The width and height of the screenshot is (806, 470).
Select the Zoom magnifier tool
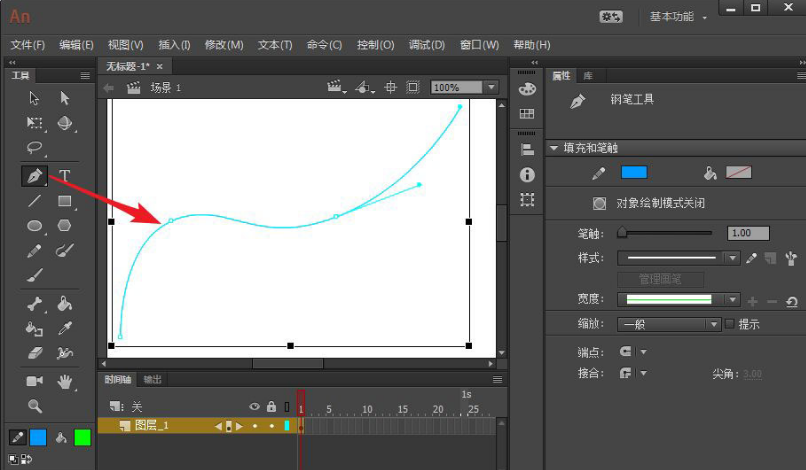pos(34,406)
